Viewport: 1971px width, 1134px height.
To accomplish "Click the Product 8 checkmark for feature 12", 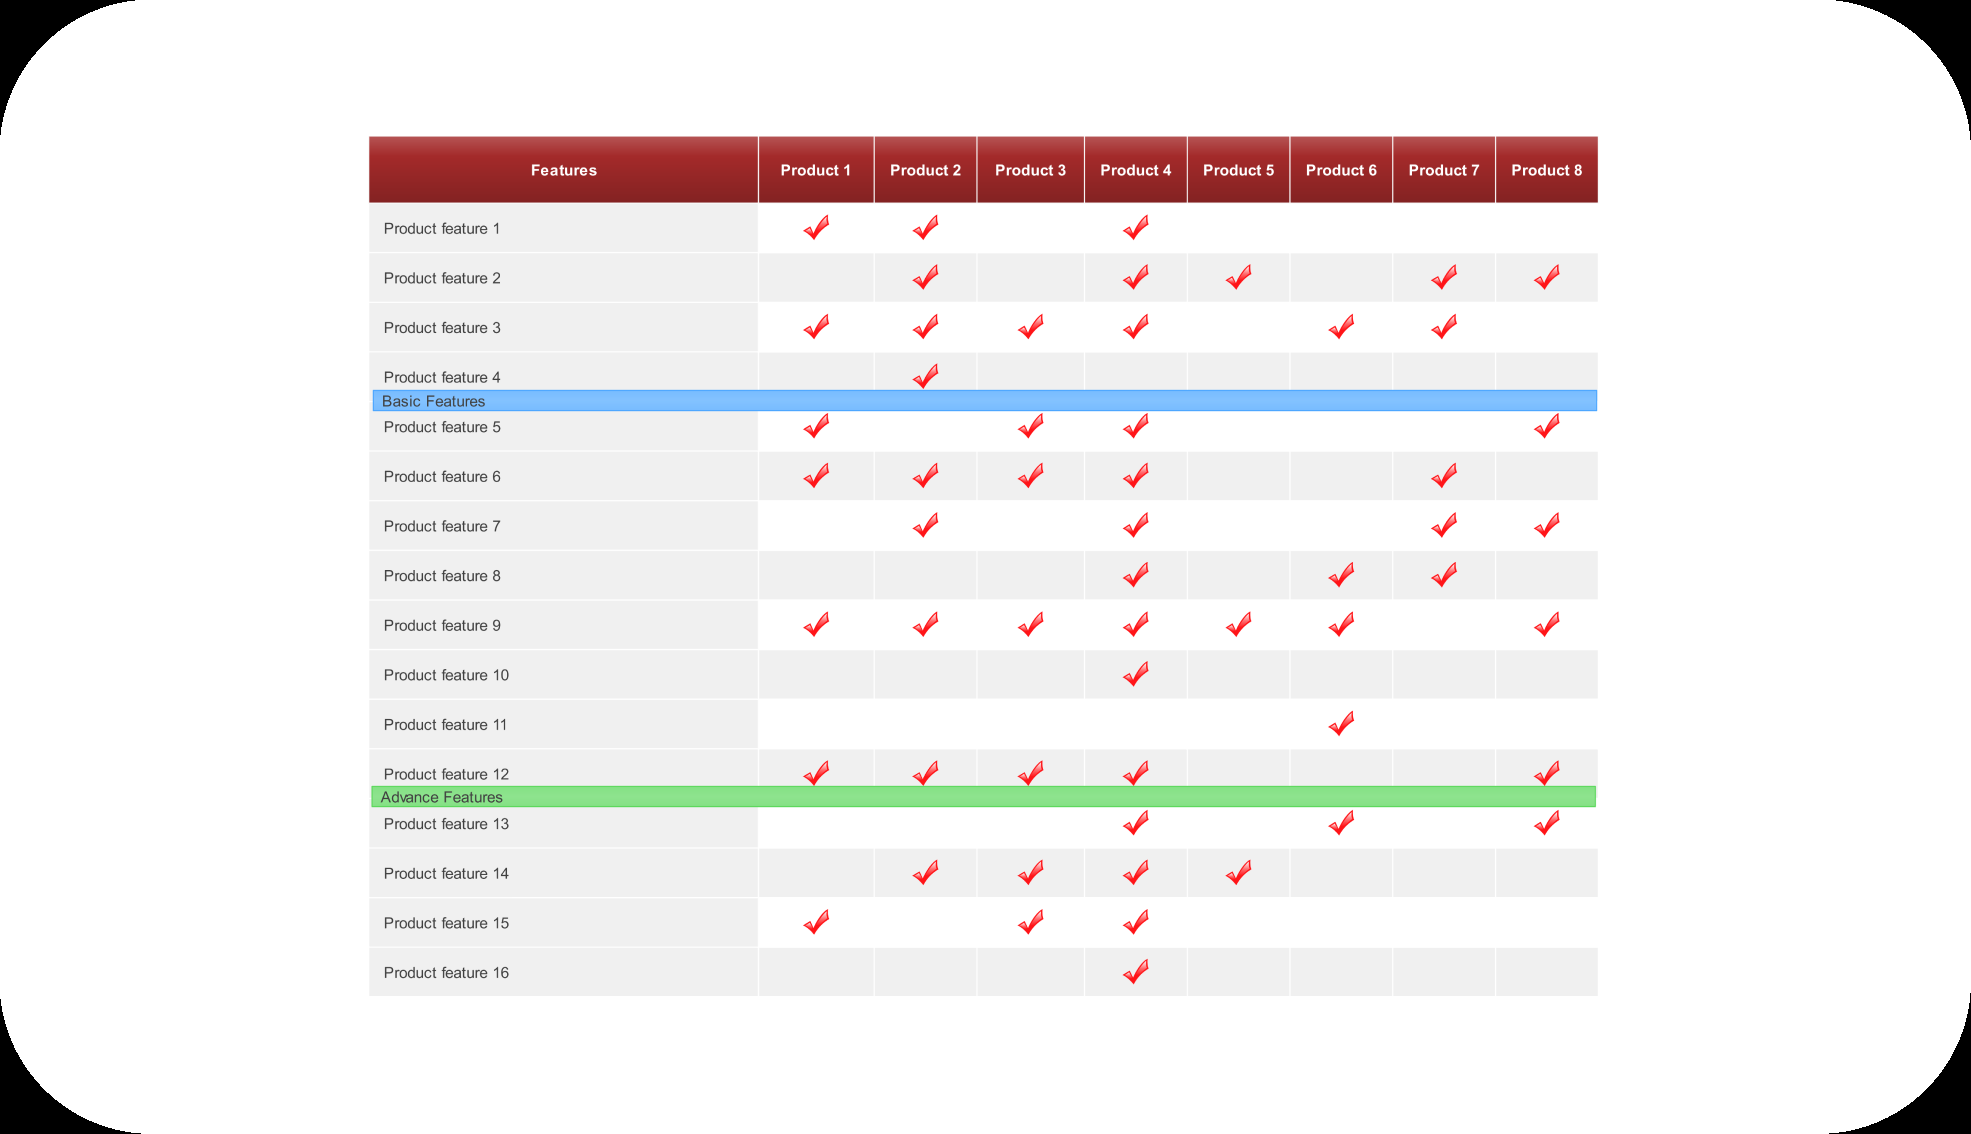I will [1546, 773].
